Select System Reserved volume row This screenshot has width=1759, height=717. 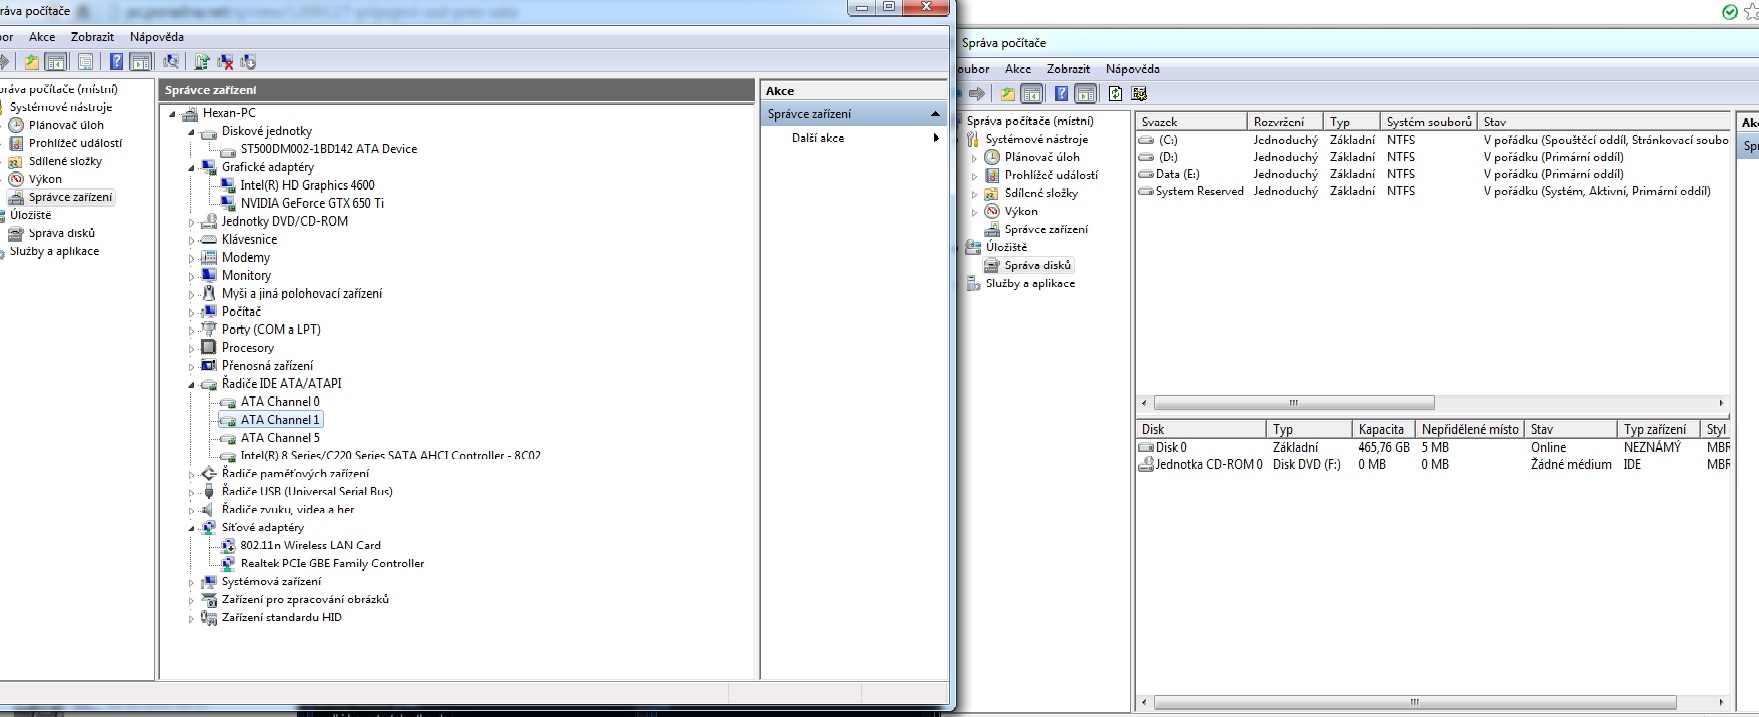pyautogui.click(x=1432, y=191)
